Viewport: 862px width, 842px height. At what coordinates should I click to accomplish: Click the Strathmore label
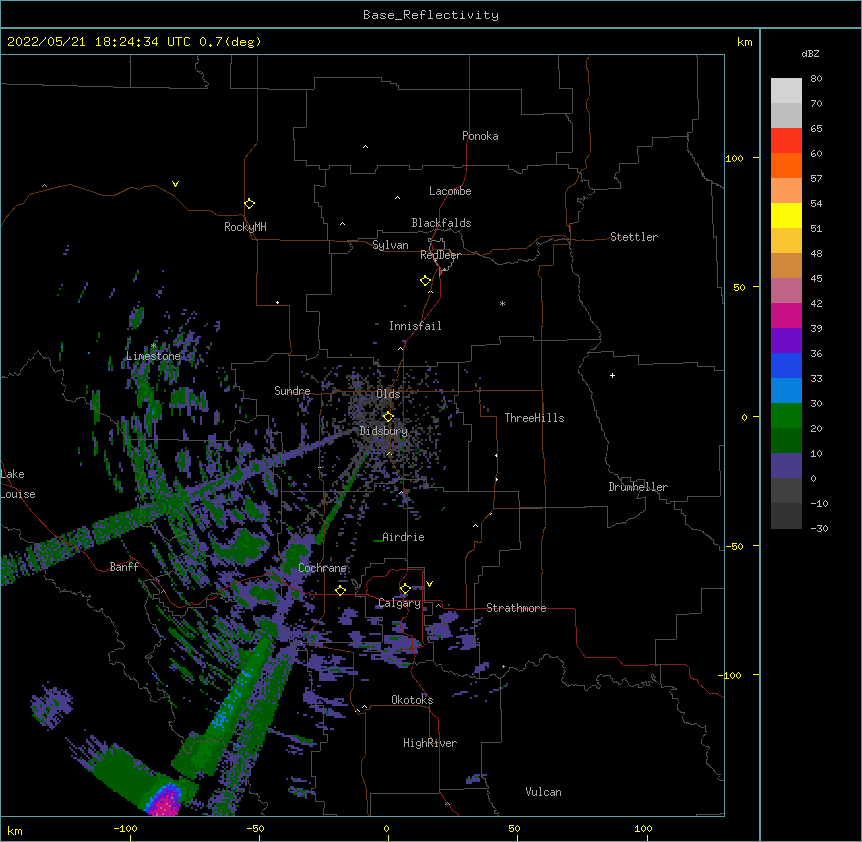pos(516,608)
